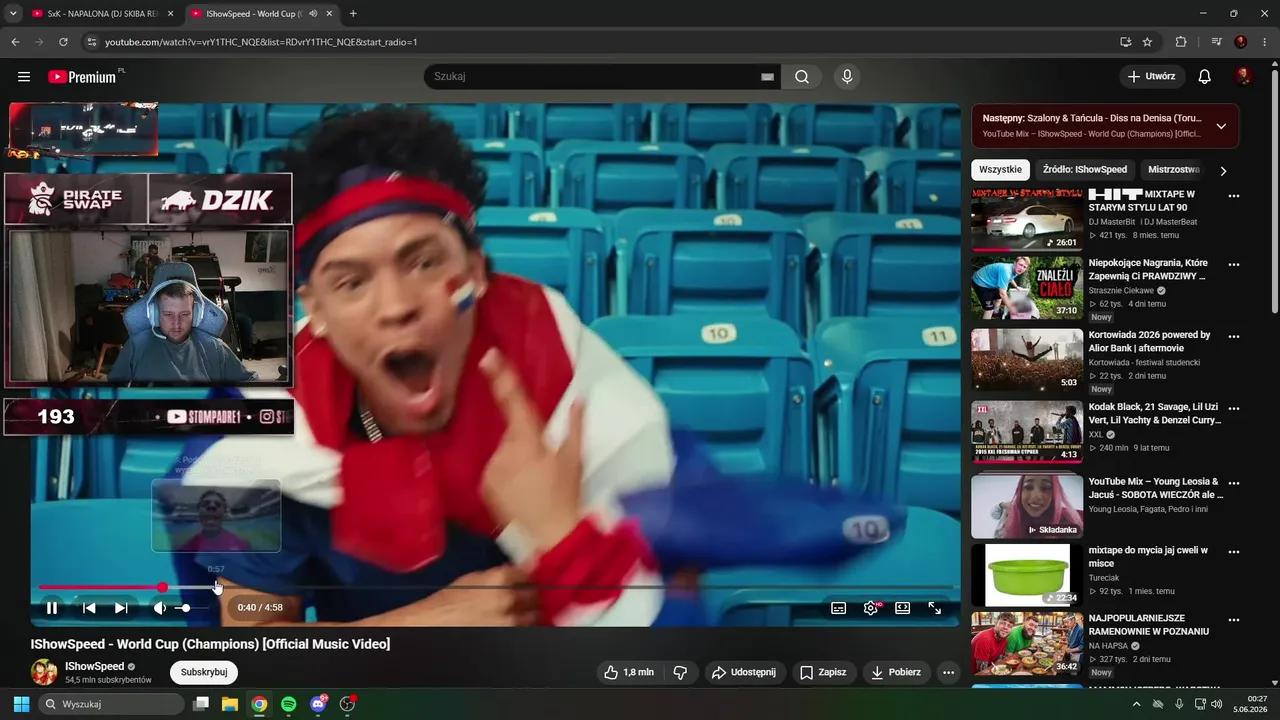Show more filter chips with right arrow
This screenshot has width=1280, height=720.
(x=1223, y=171)
